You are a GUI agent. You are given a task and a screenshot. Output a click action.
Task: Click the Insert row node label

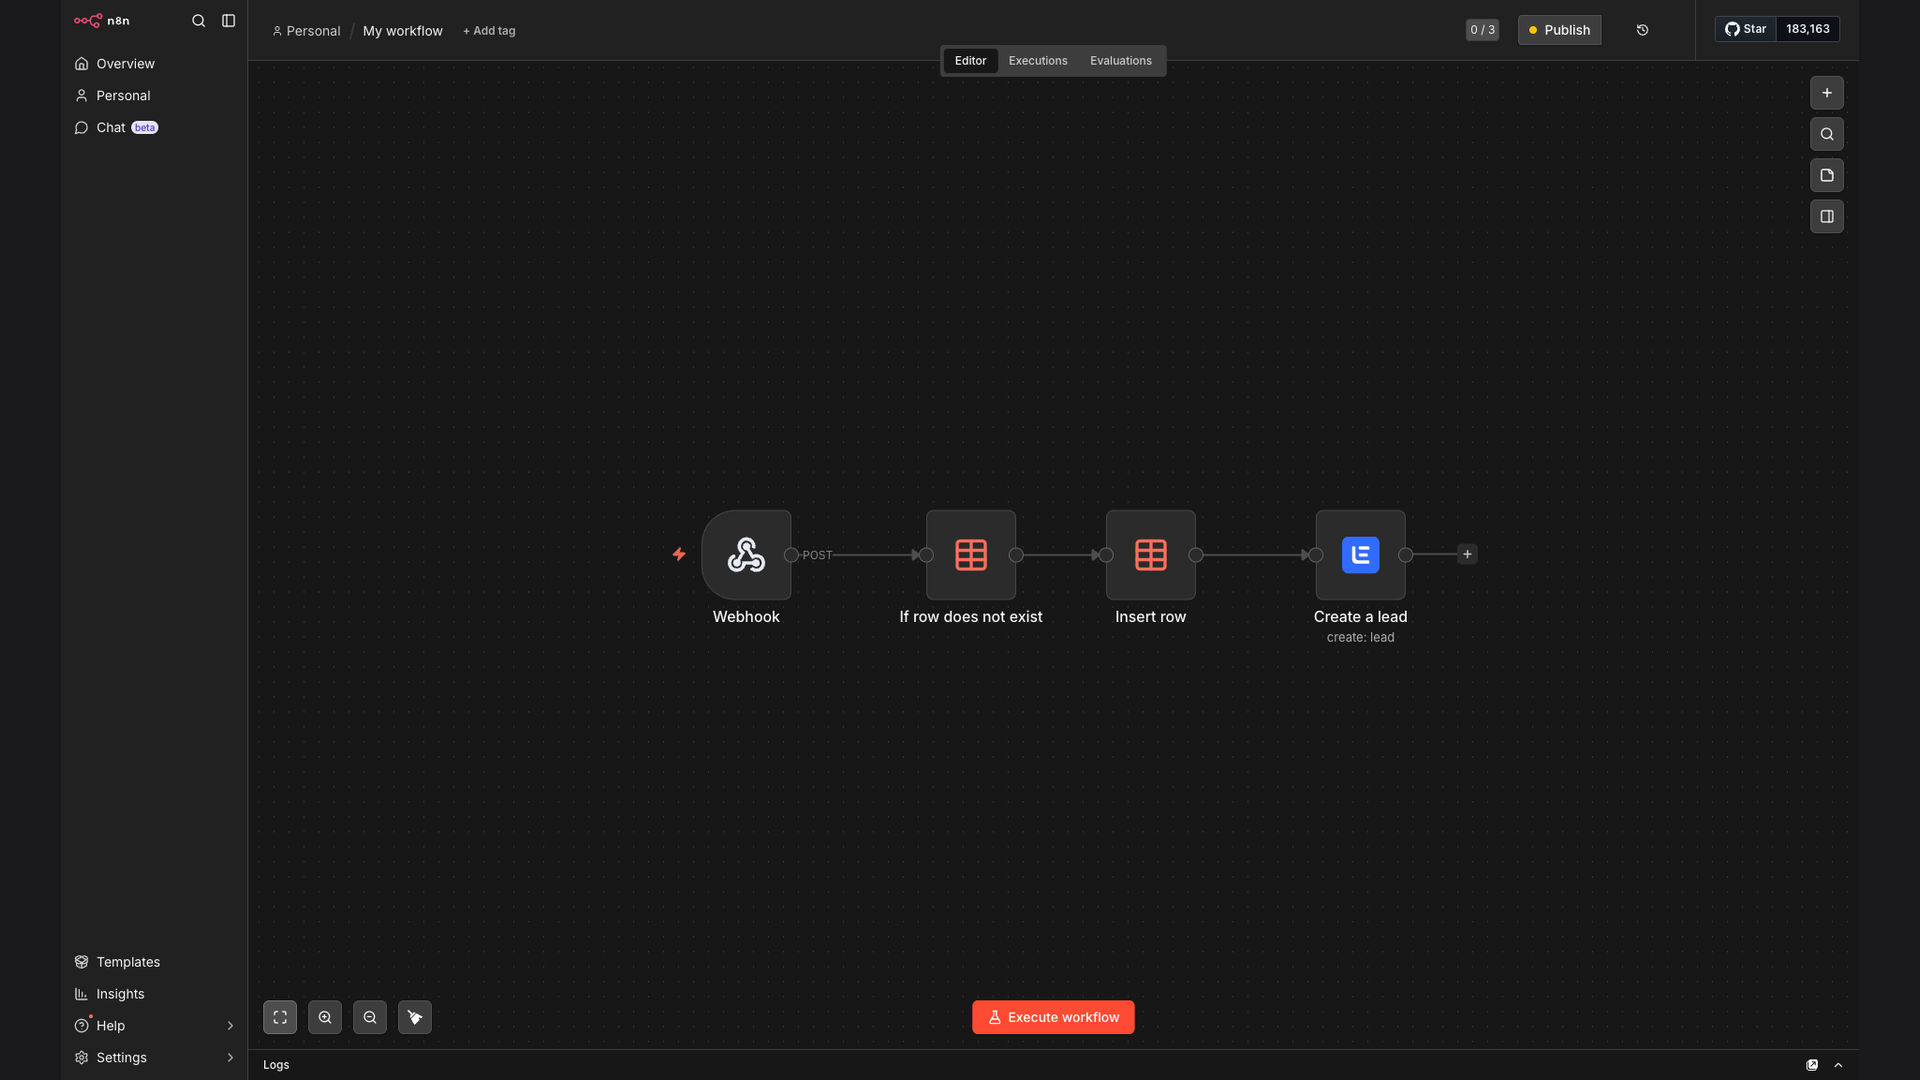tap(1150, 617)
